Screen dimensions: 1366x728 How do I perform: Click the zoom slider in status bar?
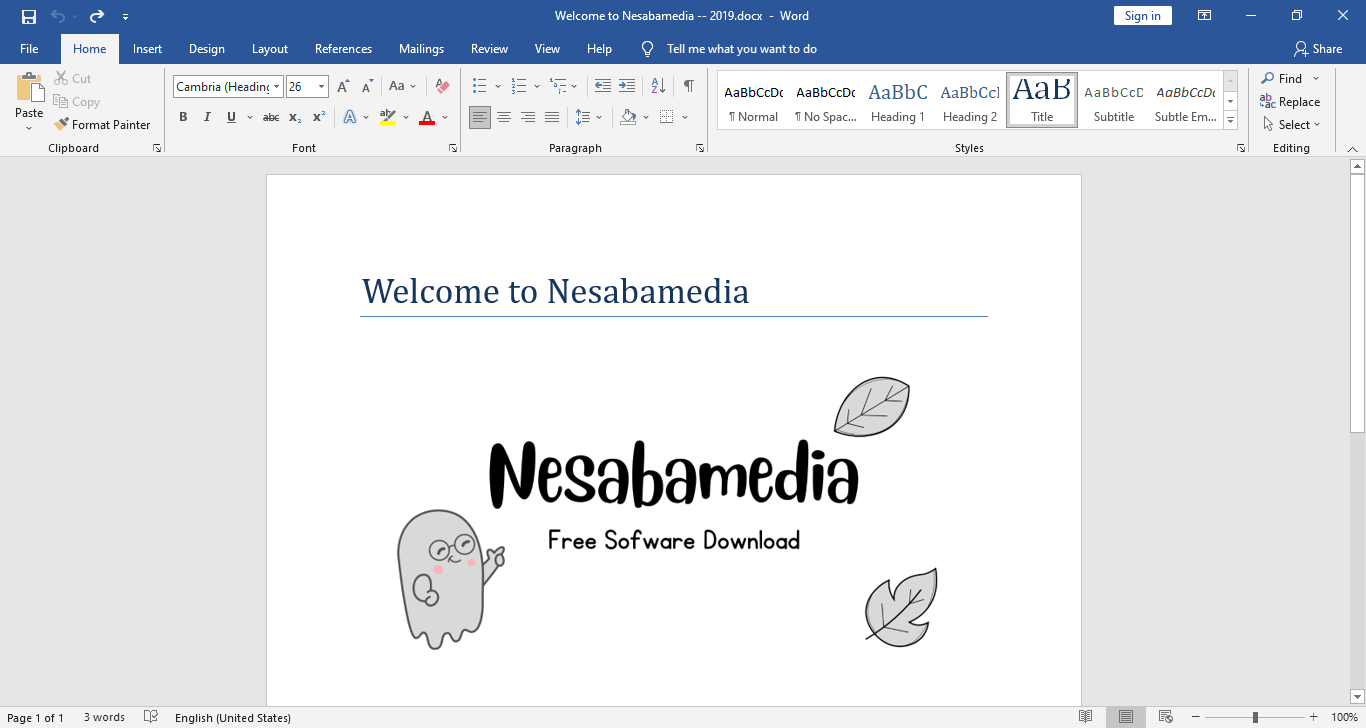pyautogui.click(x=1255, y=717)
